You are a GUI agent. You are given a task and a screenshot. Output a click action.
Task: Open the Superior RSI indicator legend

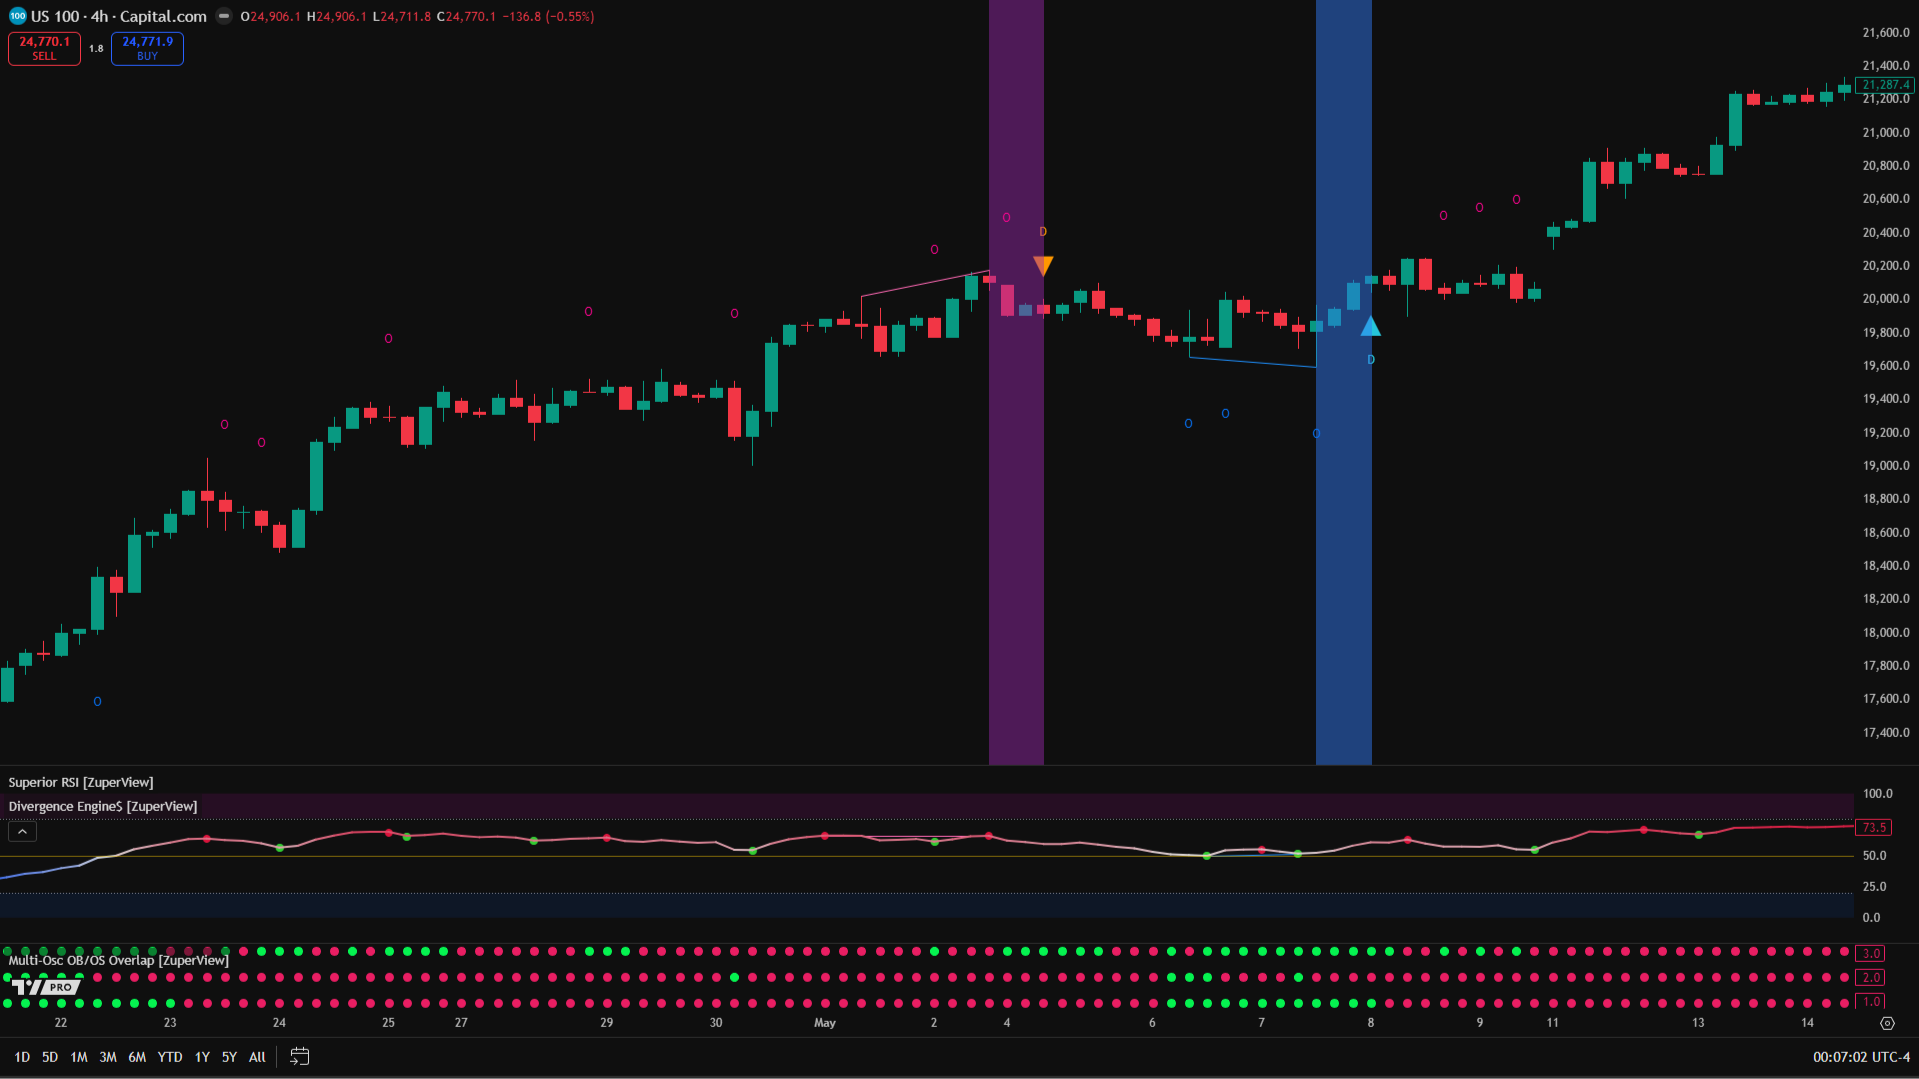[x=81, y=782]
